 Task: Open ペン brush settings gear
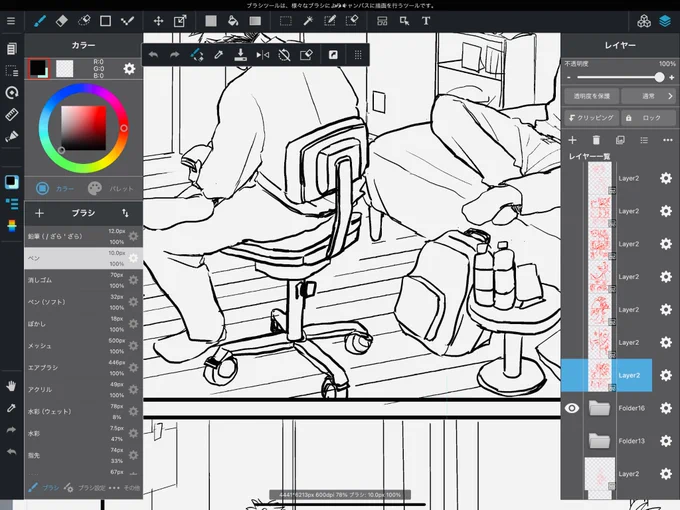134,258
